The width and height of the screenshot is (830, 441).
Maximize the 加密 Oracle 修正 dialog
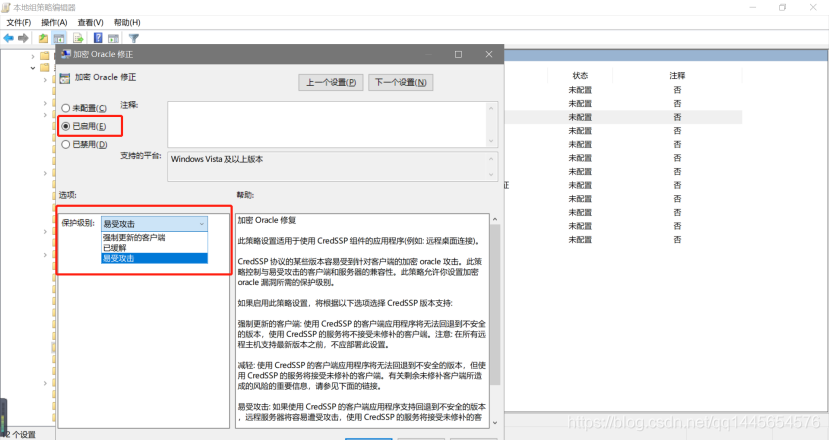coord(458,54)
